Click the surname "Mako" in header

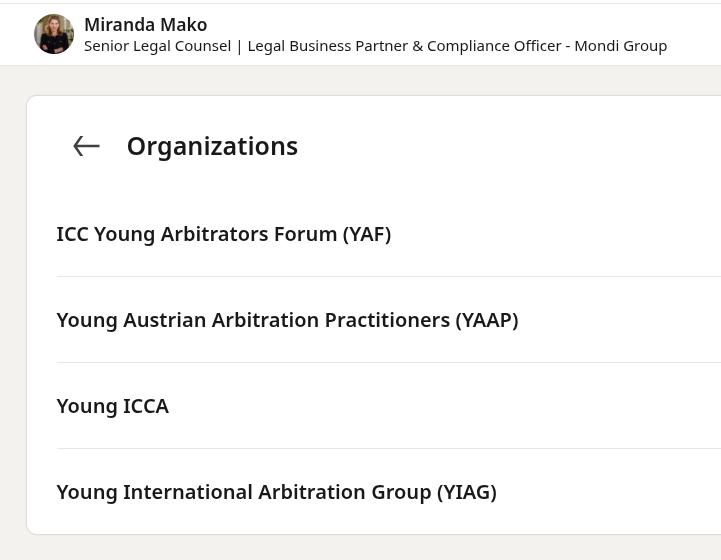coord(183,24)
